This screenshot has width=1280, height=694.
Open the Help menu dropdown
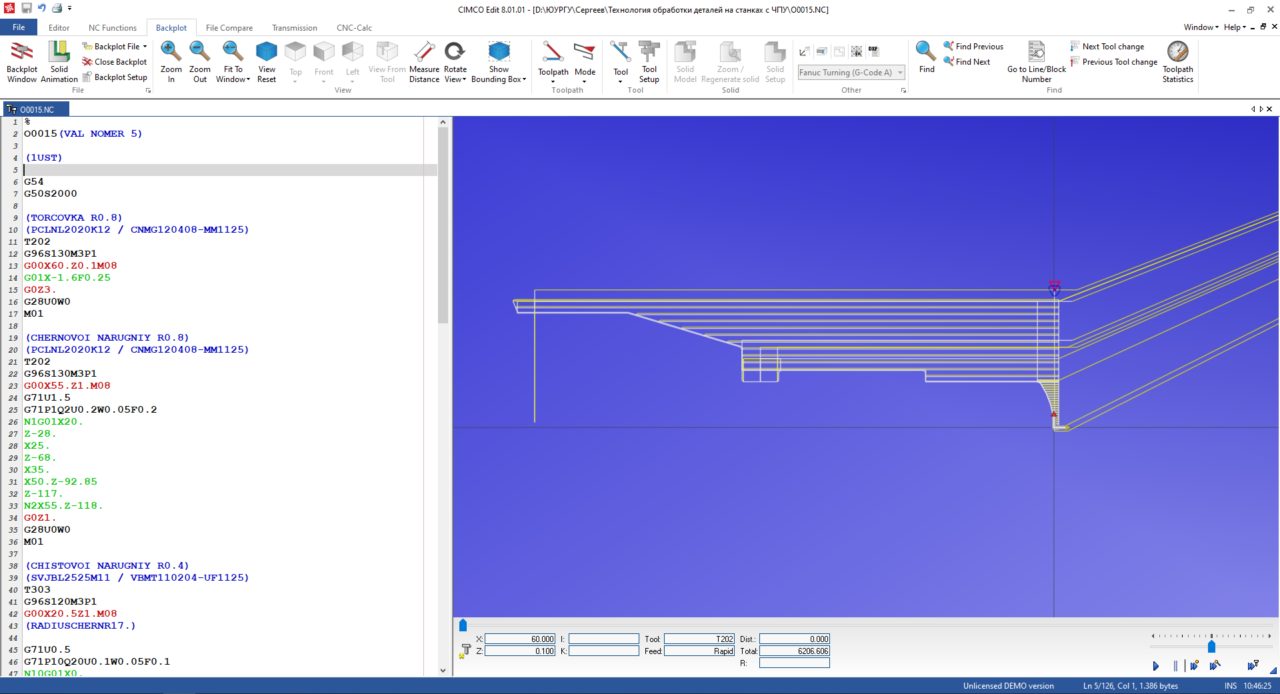[1236, 27]
